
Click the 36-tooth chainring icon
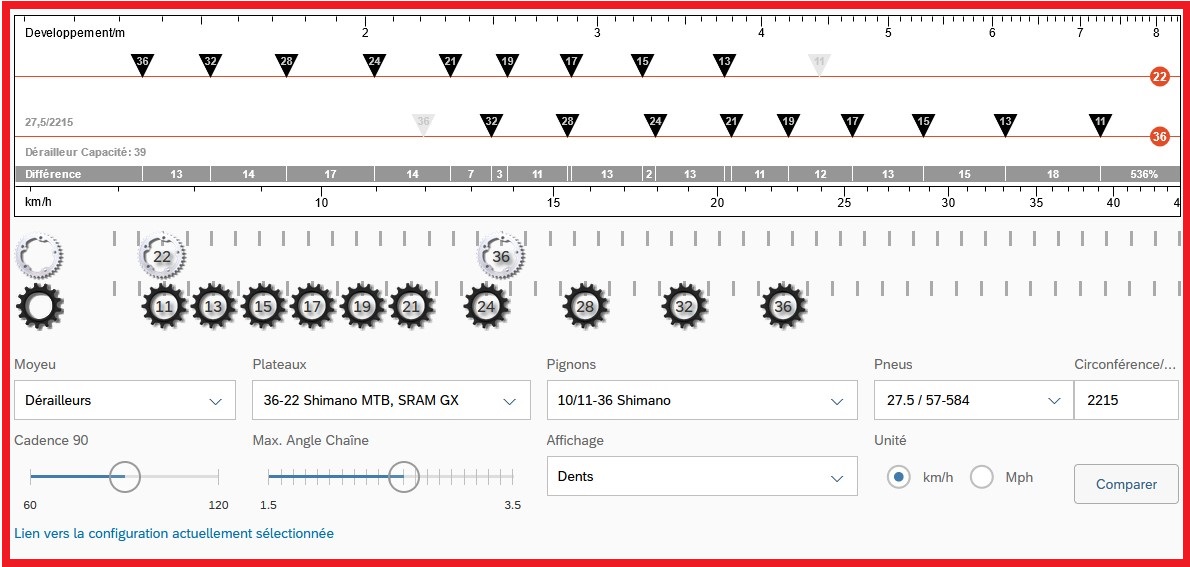tap(501, 257)
